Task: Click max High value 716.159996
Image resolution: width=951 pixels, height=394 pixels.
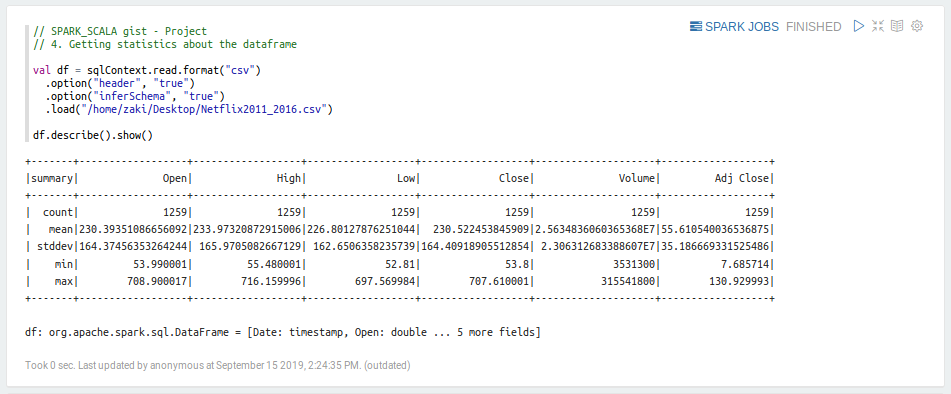Action: tap(271, 281)
